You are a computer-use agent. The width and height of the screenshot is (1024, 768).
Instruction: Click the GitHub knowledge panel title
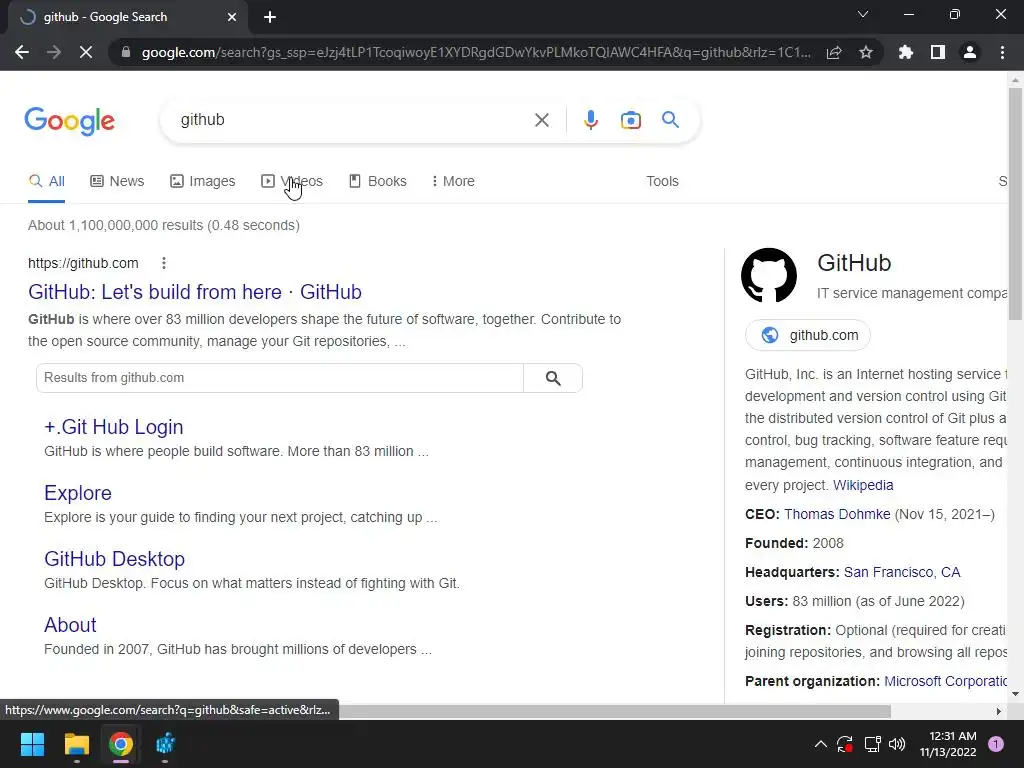tap(854, 263)
